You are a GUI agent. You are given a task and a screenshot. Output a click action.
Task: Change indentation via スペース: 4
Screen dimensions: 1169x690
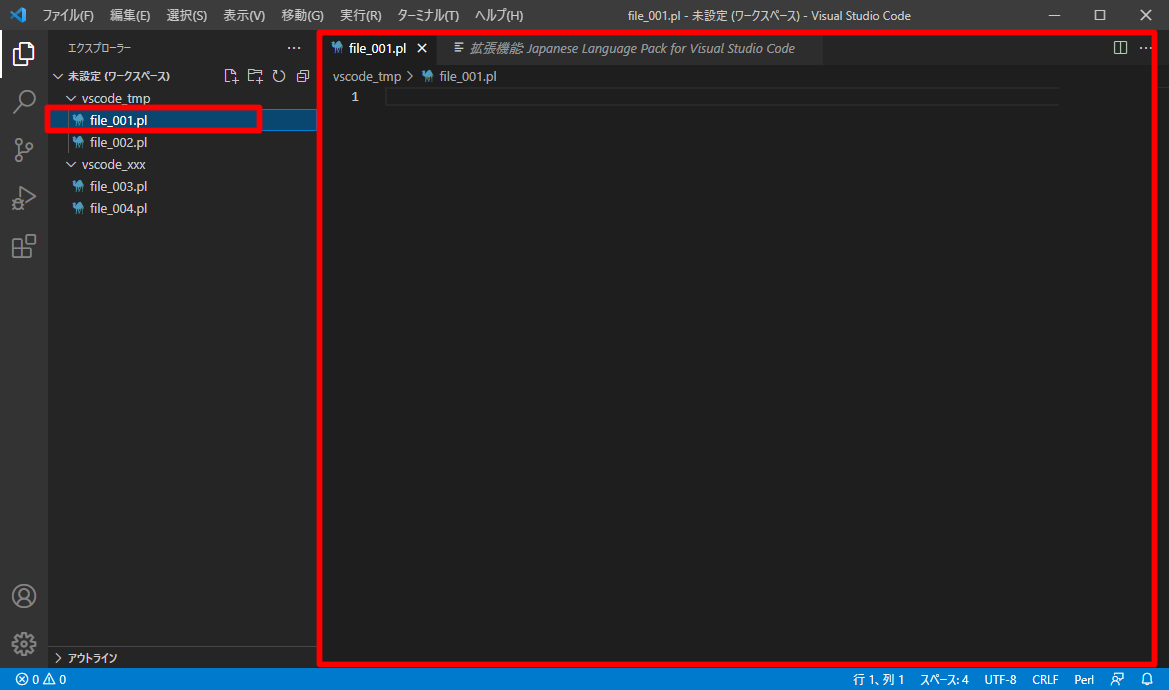944,679
